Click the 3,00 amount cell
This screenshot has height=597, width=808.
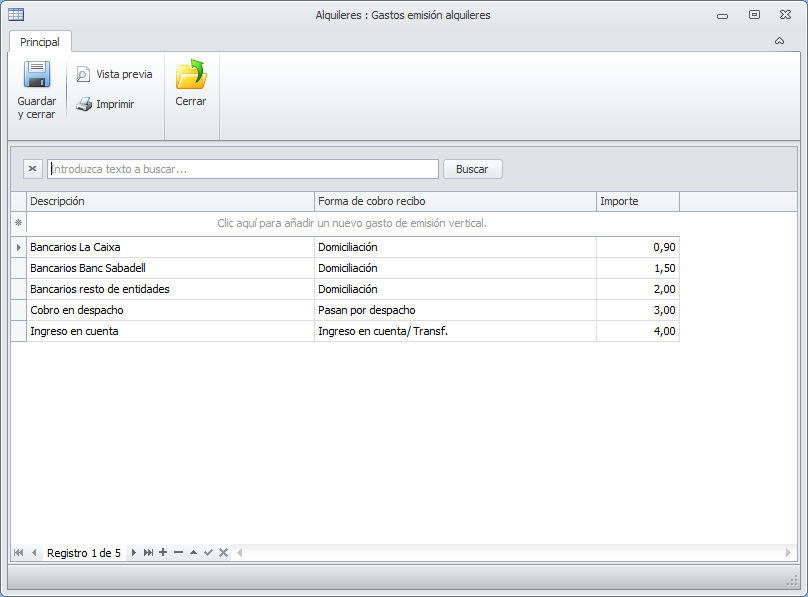pos(638,311)
